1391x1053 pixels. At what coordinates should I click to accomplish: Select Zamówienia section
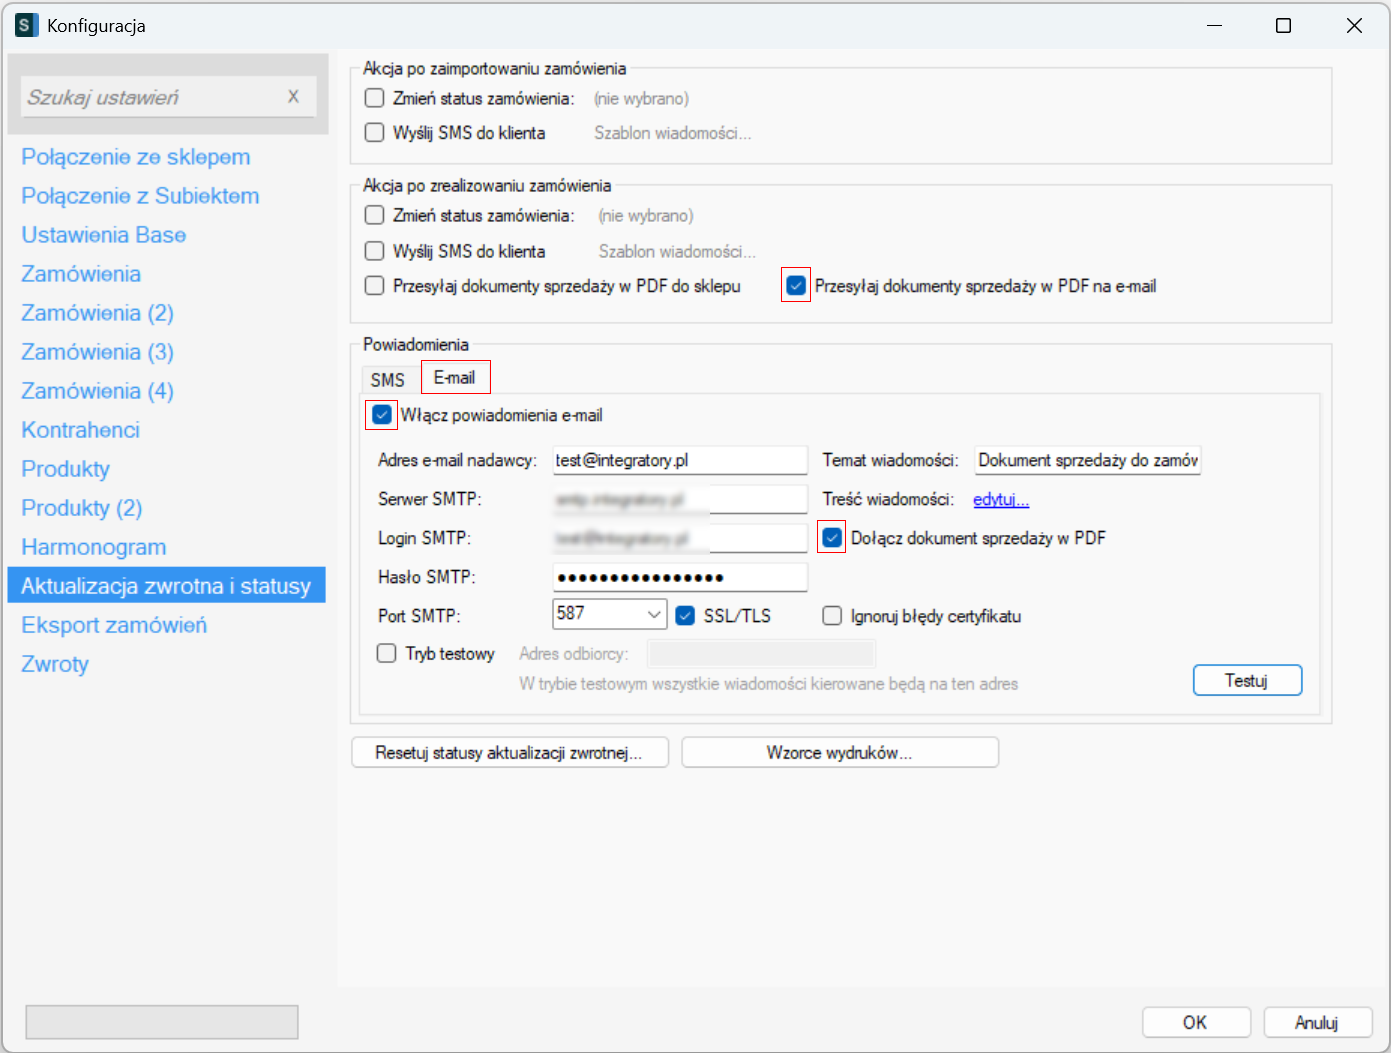81,274
